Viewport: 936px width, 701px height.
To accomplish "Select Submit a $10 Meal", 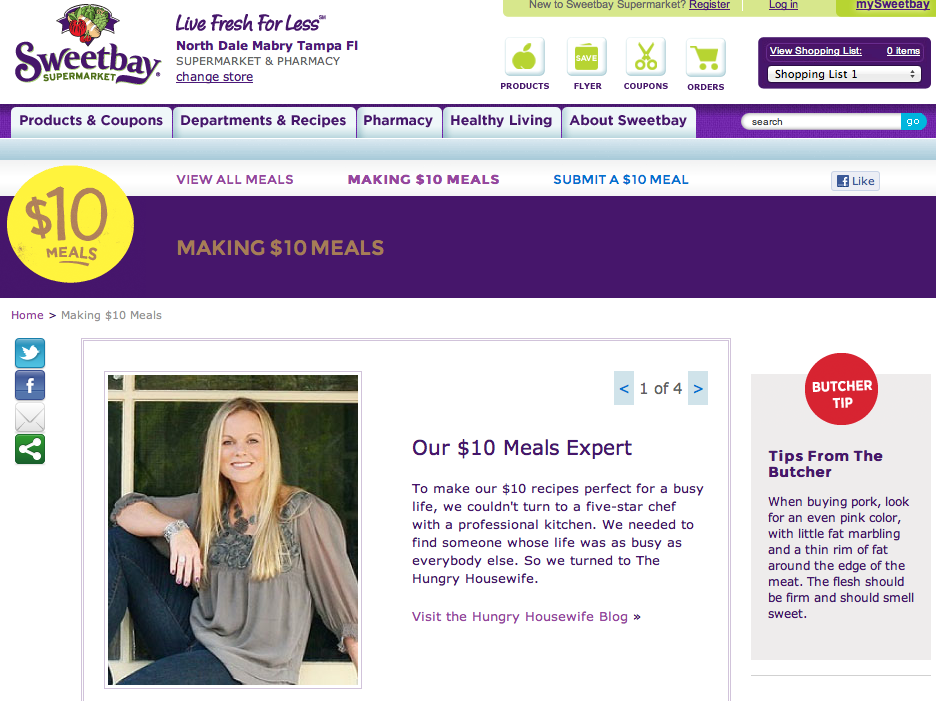I will pyautogui.click(x=621, y=180).
